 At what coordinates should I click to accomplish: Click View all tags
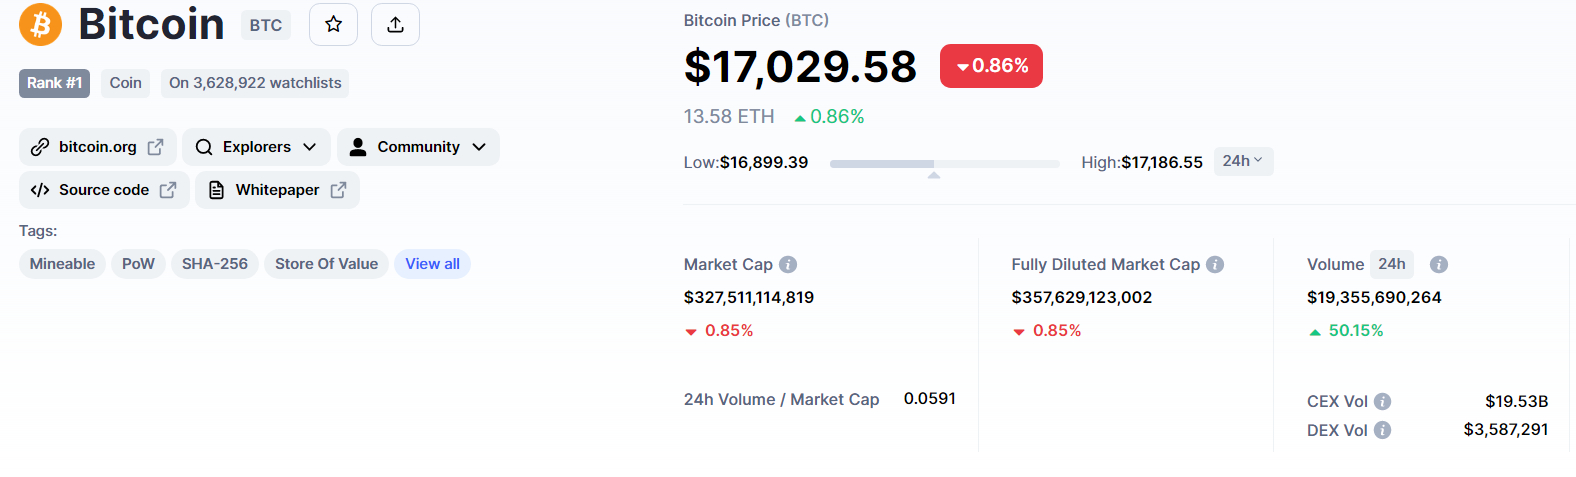click(432, 264)
